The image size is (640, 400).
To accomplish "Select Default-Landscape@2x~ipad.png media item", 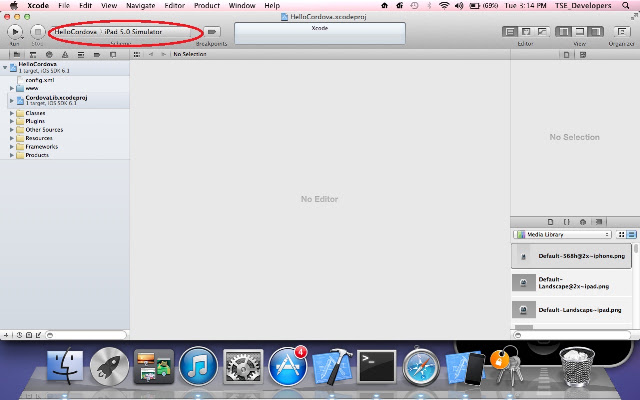I will (x=571, y=282).
